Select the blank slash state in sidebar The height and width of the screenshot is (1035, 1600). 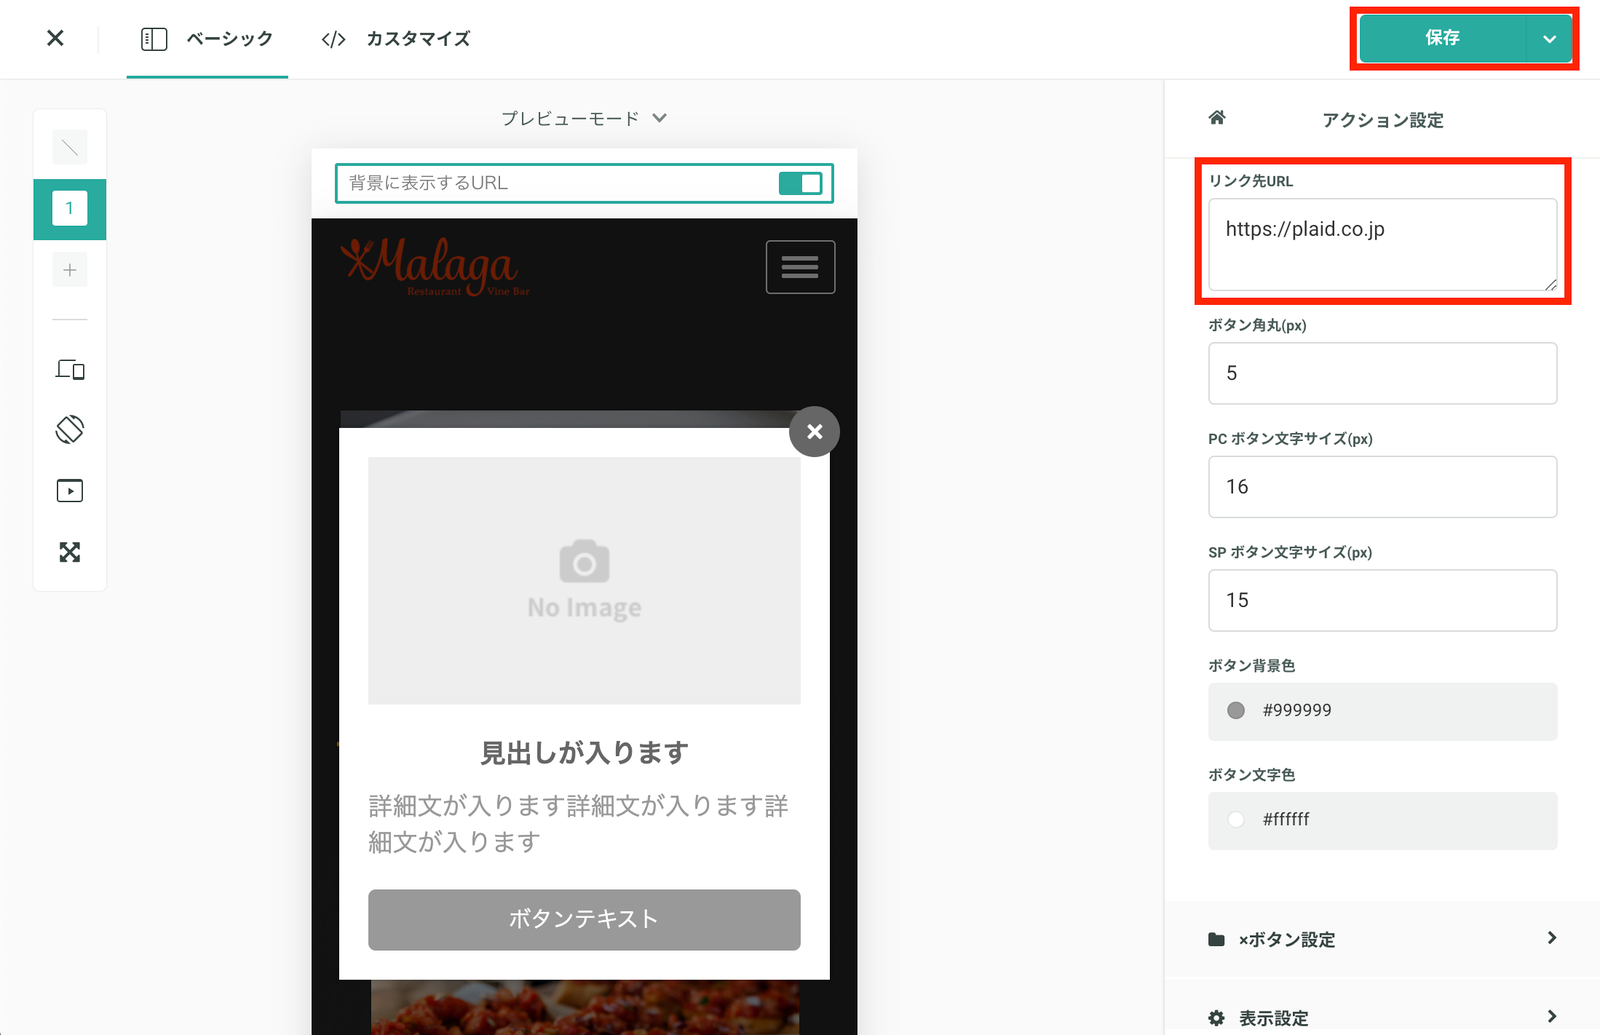tap(70, 148)
